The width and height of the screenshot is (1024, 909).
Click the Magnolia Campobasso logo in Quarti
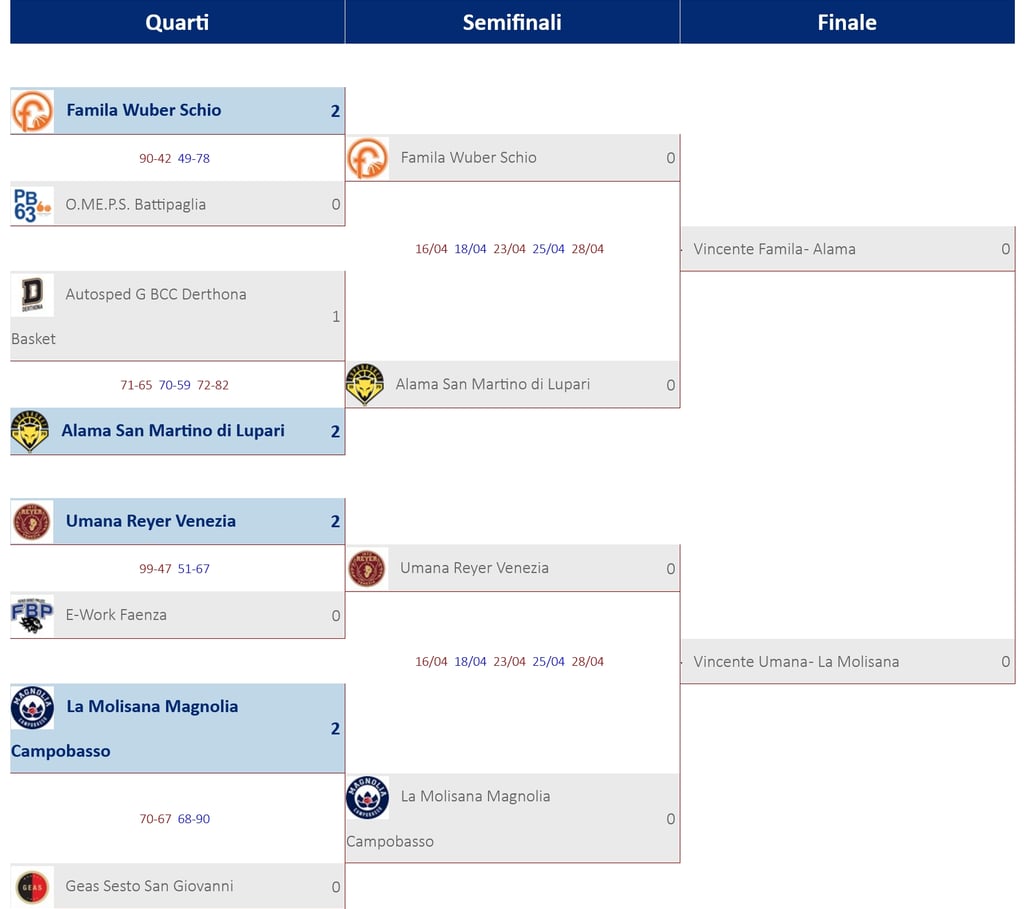[x=32, y=707]
